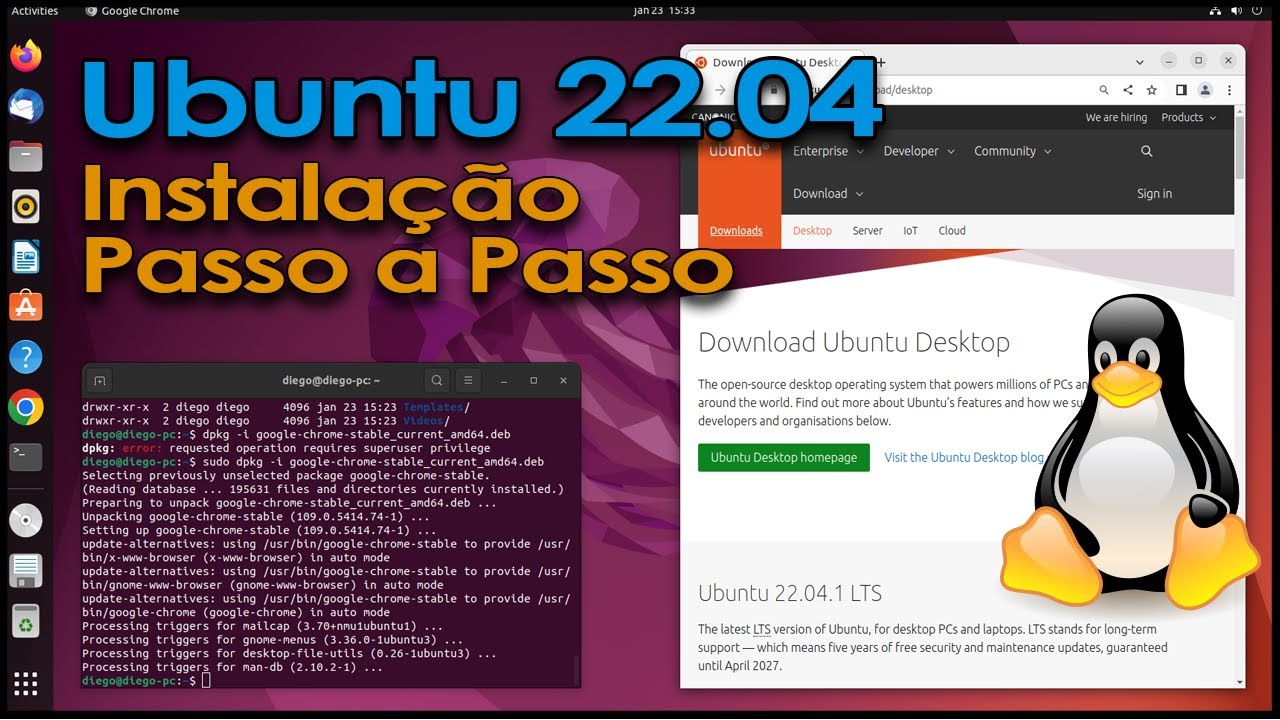Launch Thunderbird mail from the dock
The height and width of the screenshot is (720, 1280).
[x=26, y=106]
